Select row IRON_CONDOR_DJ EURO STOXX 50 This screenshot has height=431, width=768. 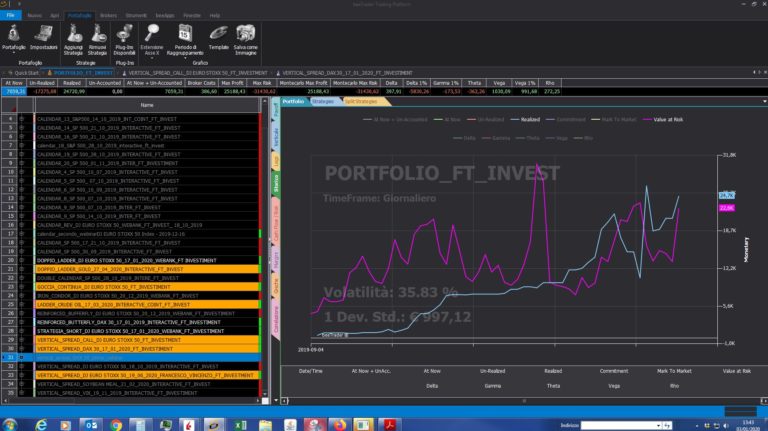(147, 296)
